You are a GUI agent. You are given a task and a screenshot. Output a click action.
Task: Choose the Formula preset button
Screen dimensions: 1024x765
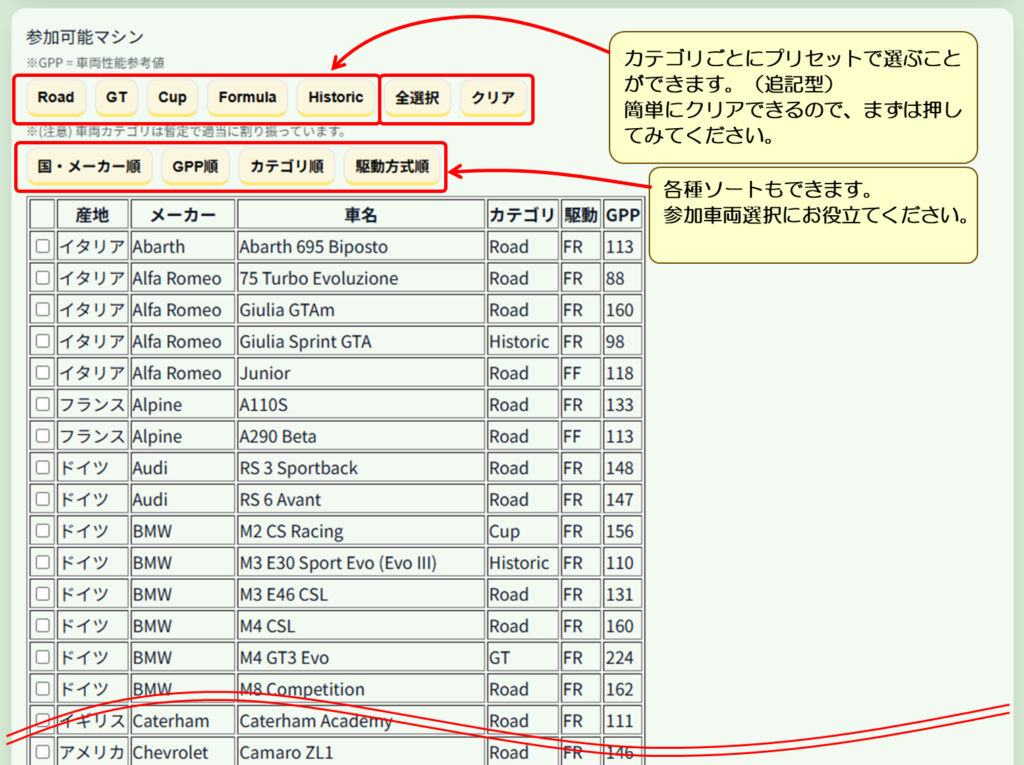tap(247, 98)
